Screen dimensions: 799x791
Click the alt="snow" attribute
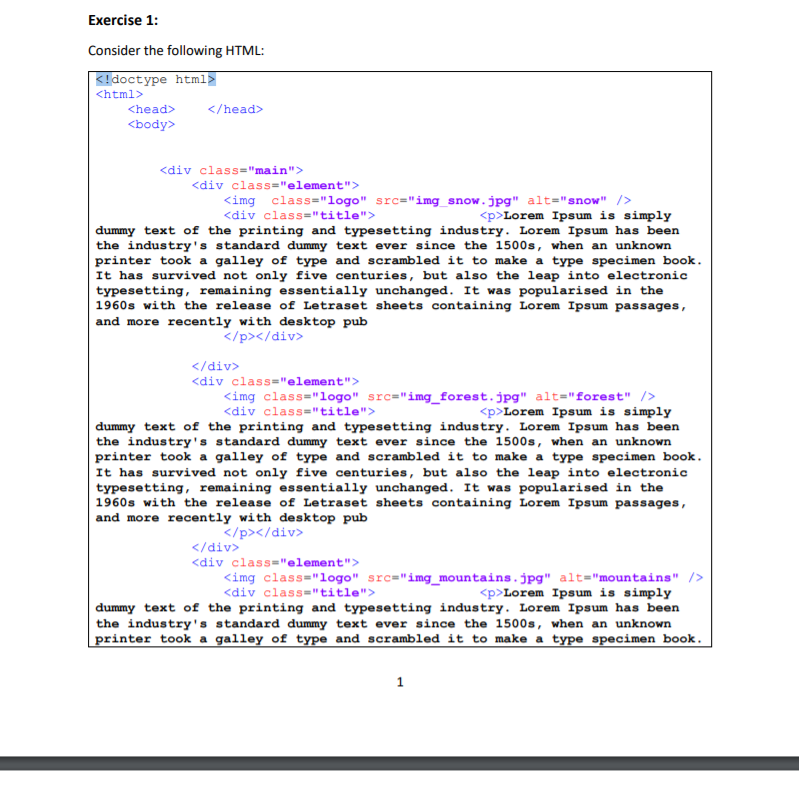click(567, 201)
